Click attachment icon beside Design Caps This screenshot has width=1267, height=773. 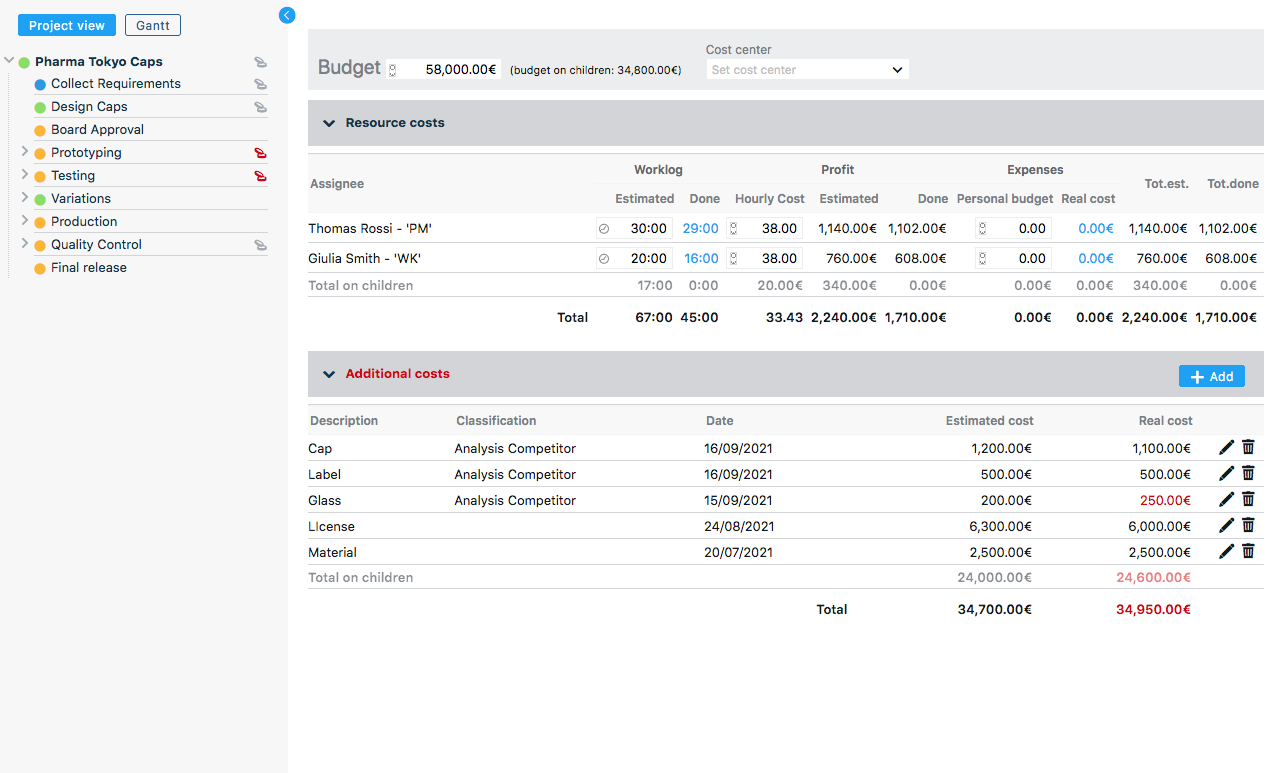260,107
